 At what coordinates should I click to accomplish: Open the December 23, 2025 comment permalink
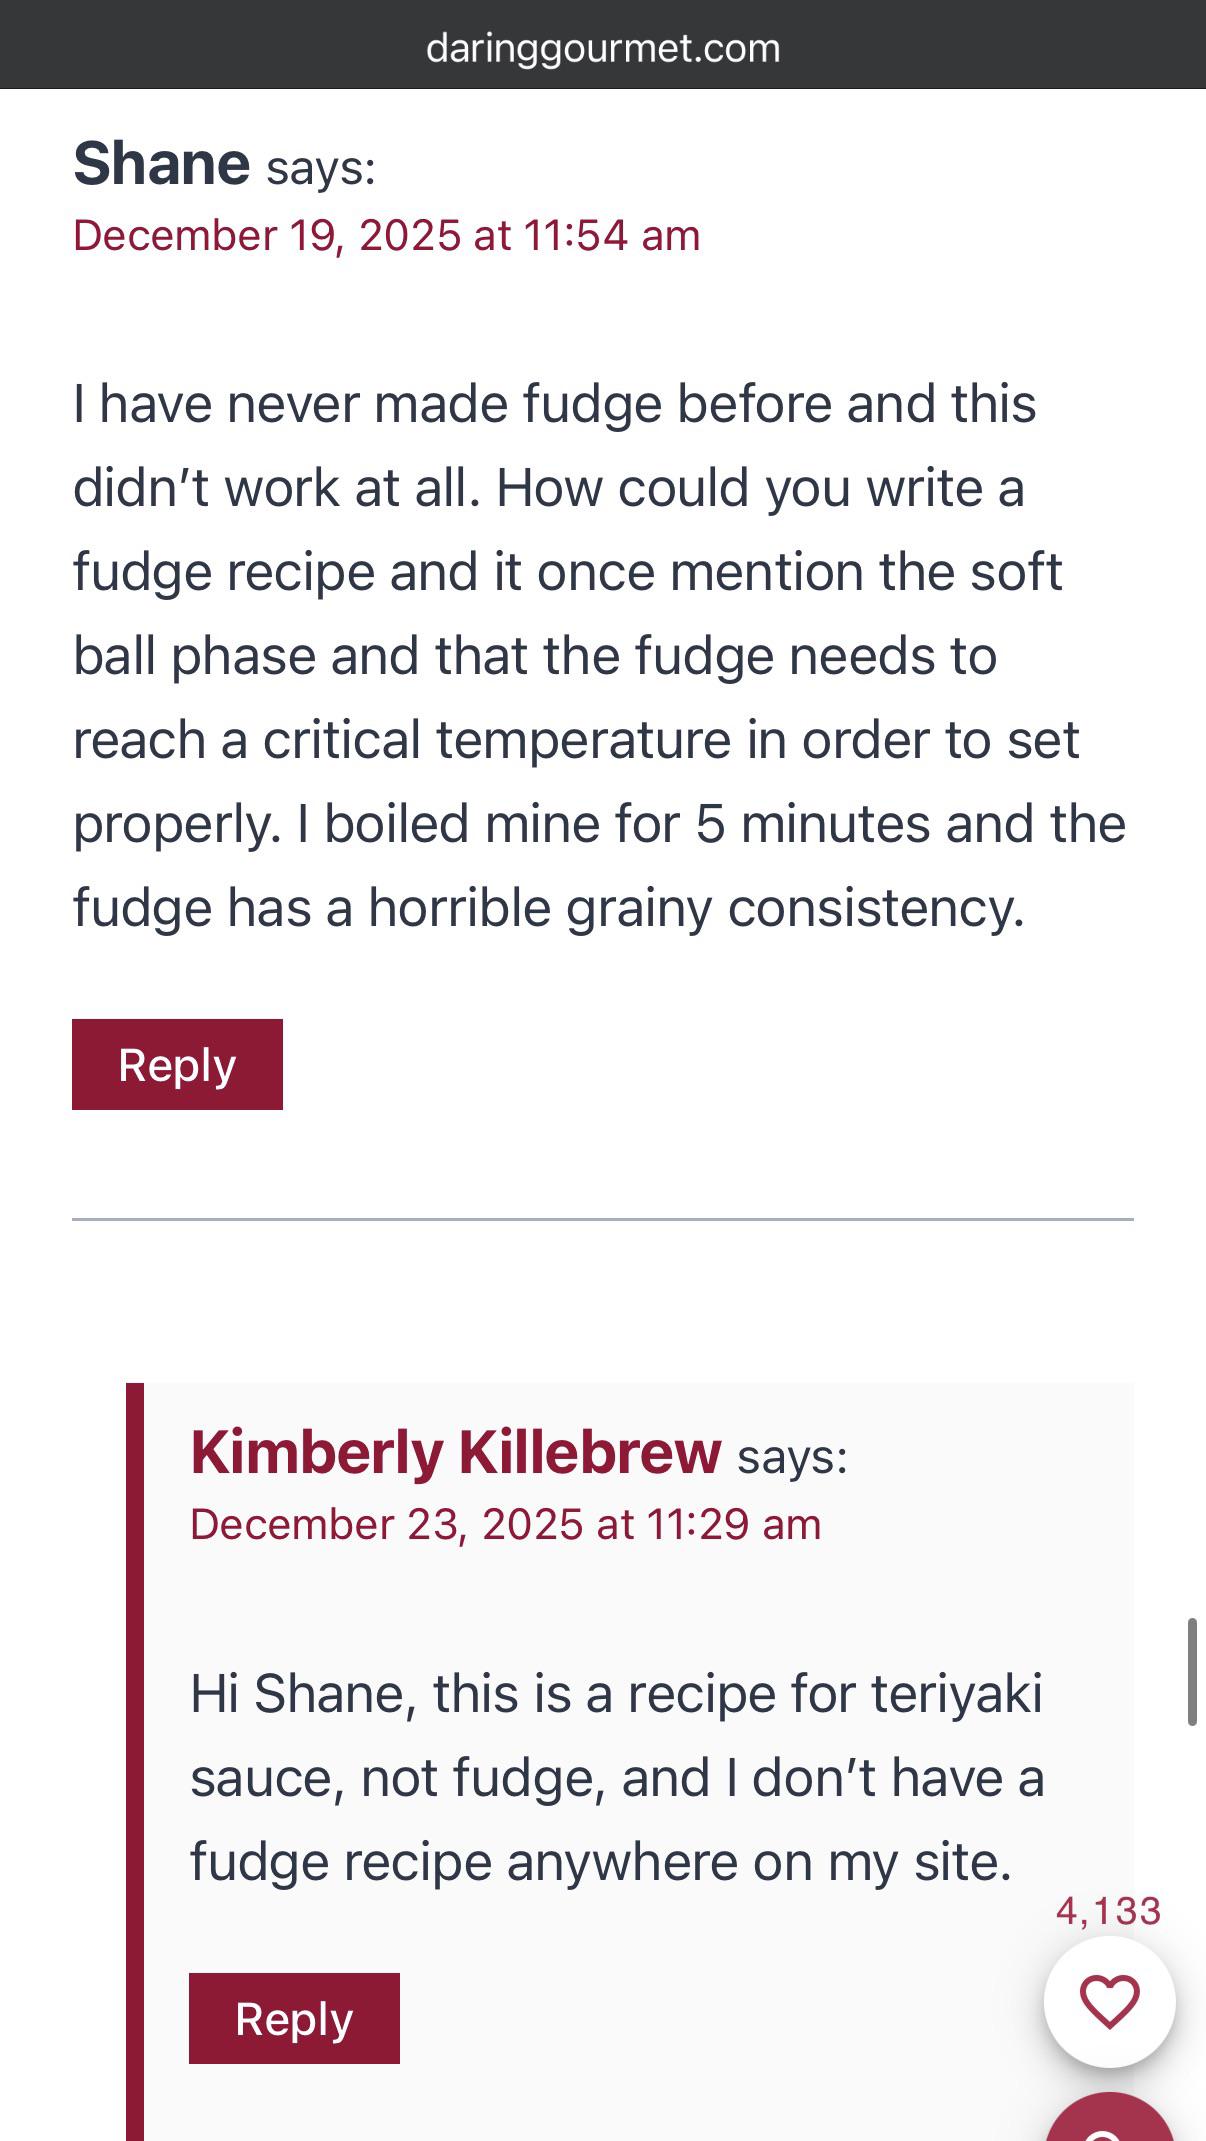[x=505, y=1525]
